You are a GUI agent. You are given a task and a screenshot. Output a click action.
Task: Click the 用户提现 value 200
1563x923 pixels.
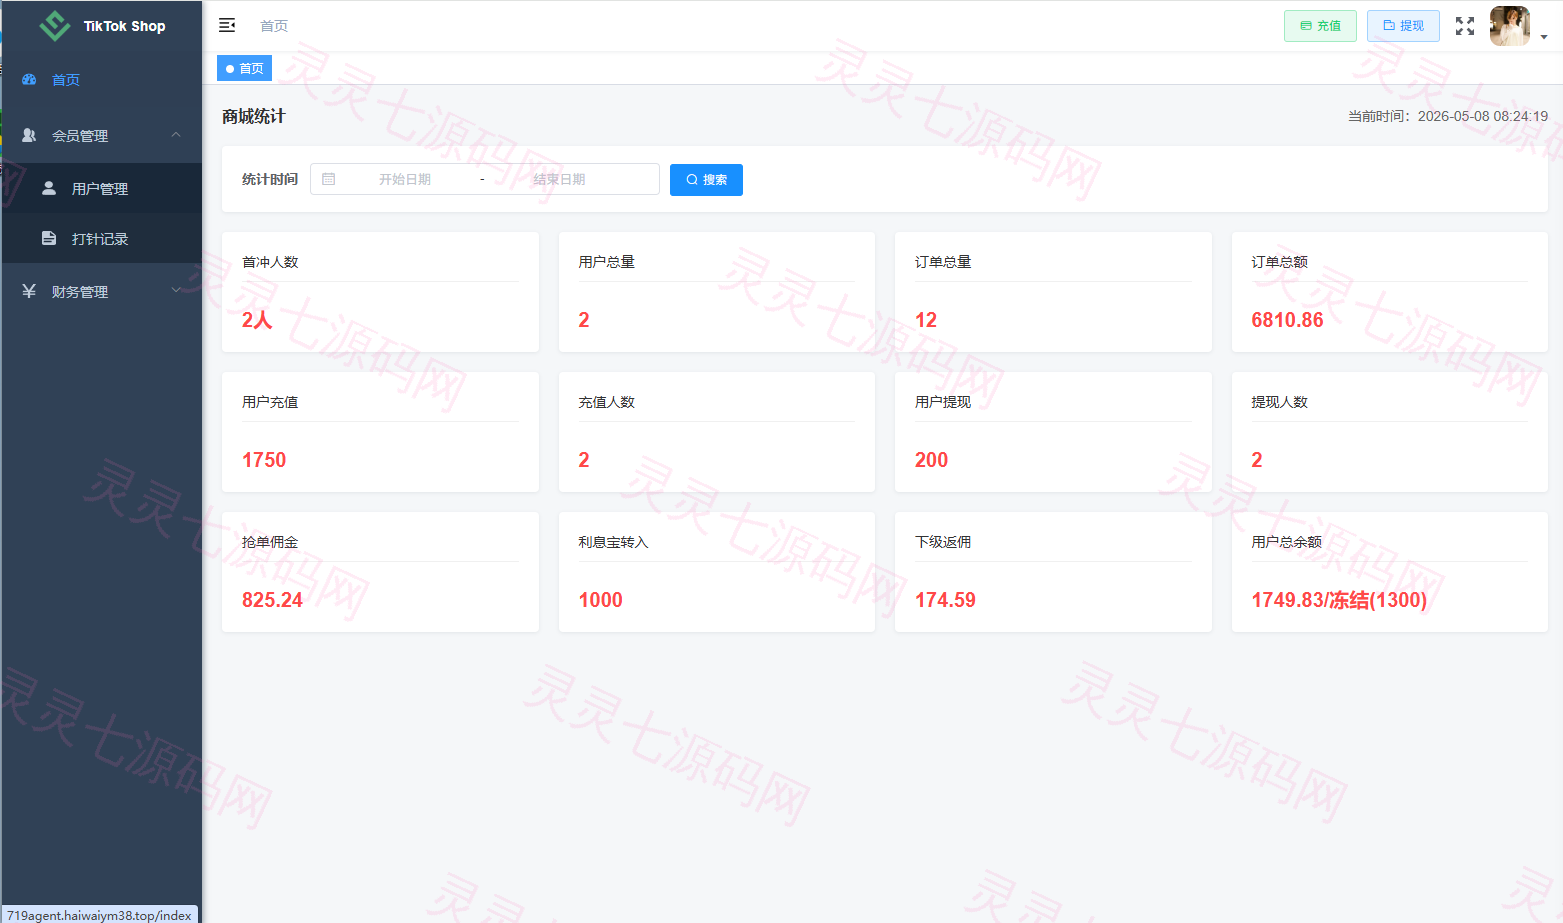tap(931, 460)
